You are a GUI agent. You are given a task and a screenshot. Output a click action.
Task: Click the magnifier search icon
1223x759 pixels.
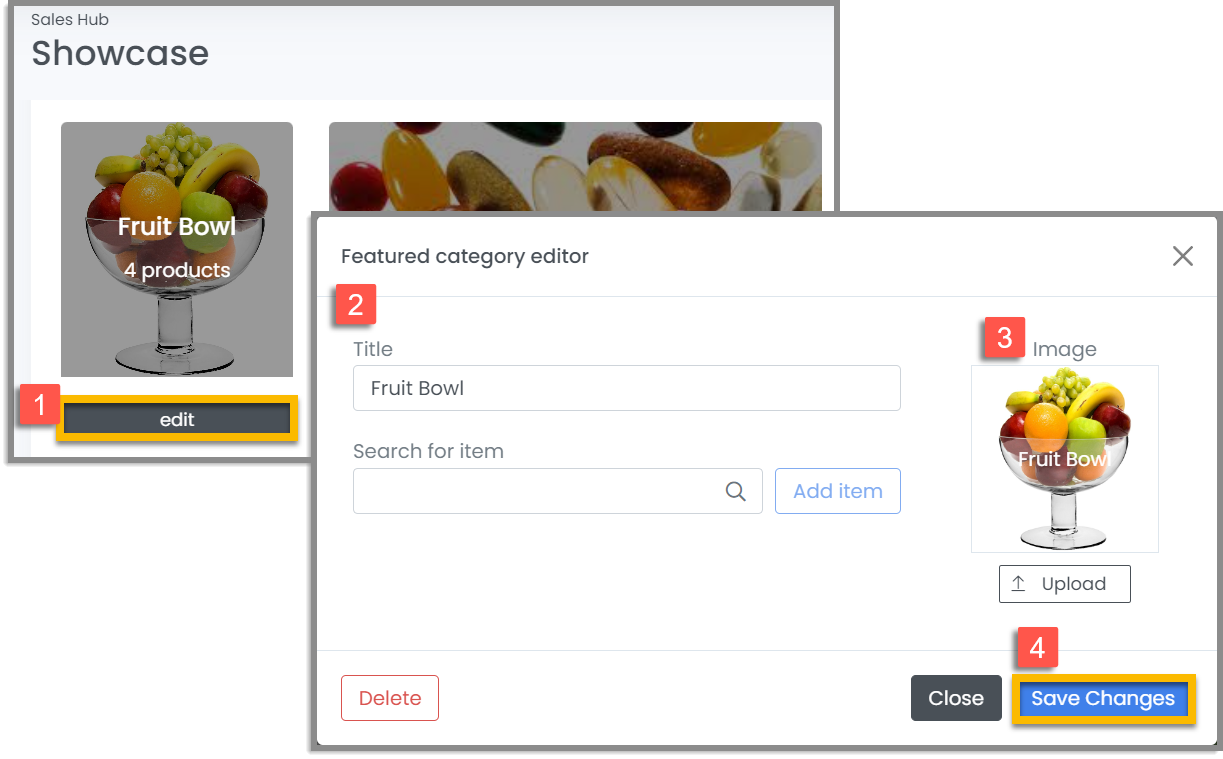pos(735,491)
